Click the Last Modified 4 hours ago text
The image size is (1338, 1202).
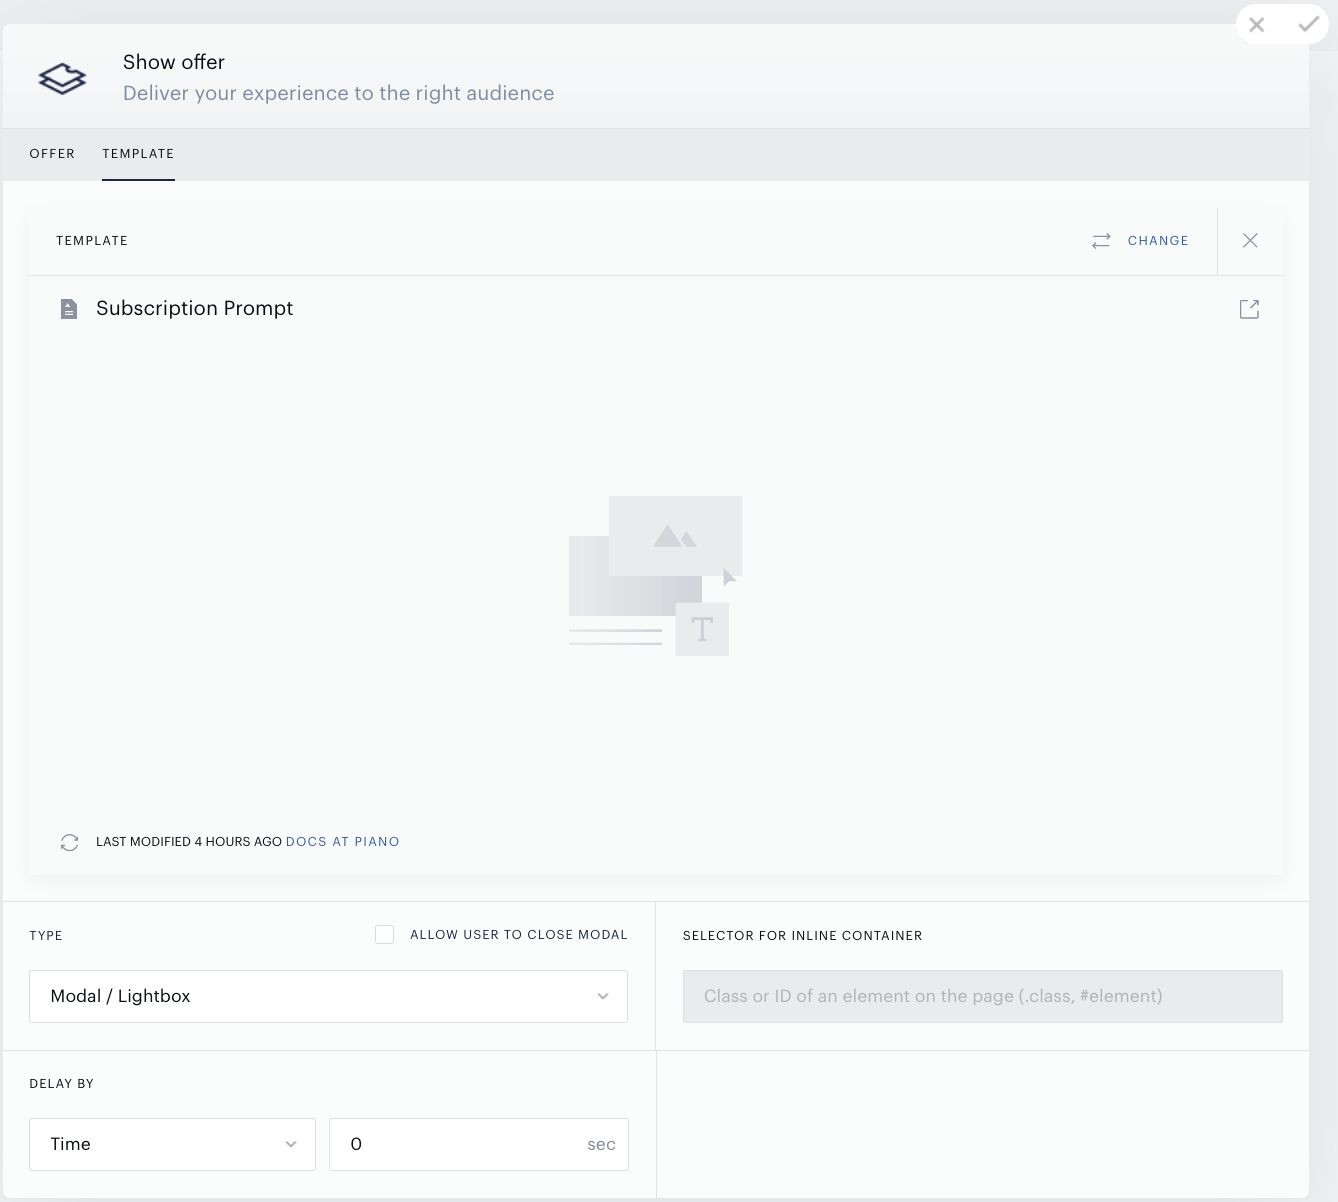pyautogui.click(x=189, y=842)
